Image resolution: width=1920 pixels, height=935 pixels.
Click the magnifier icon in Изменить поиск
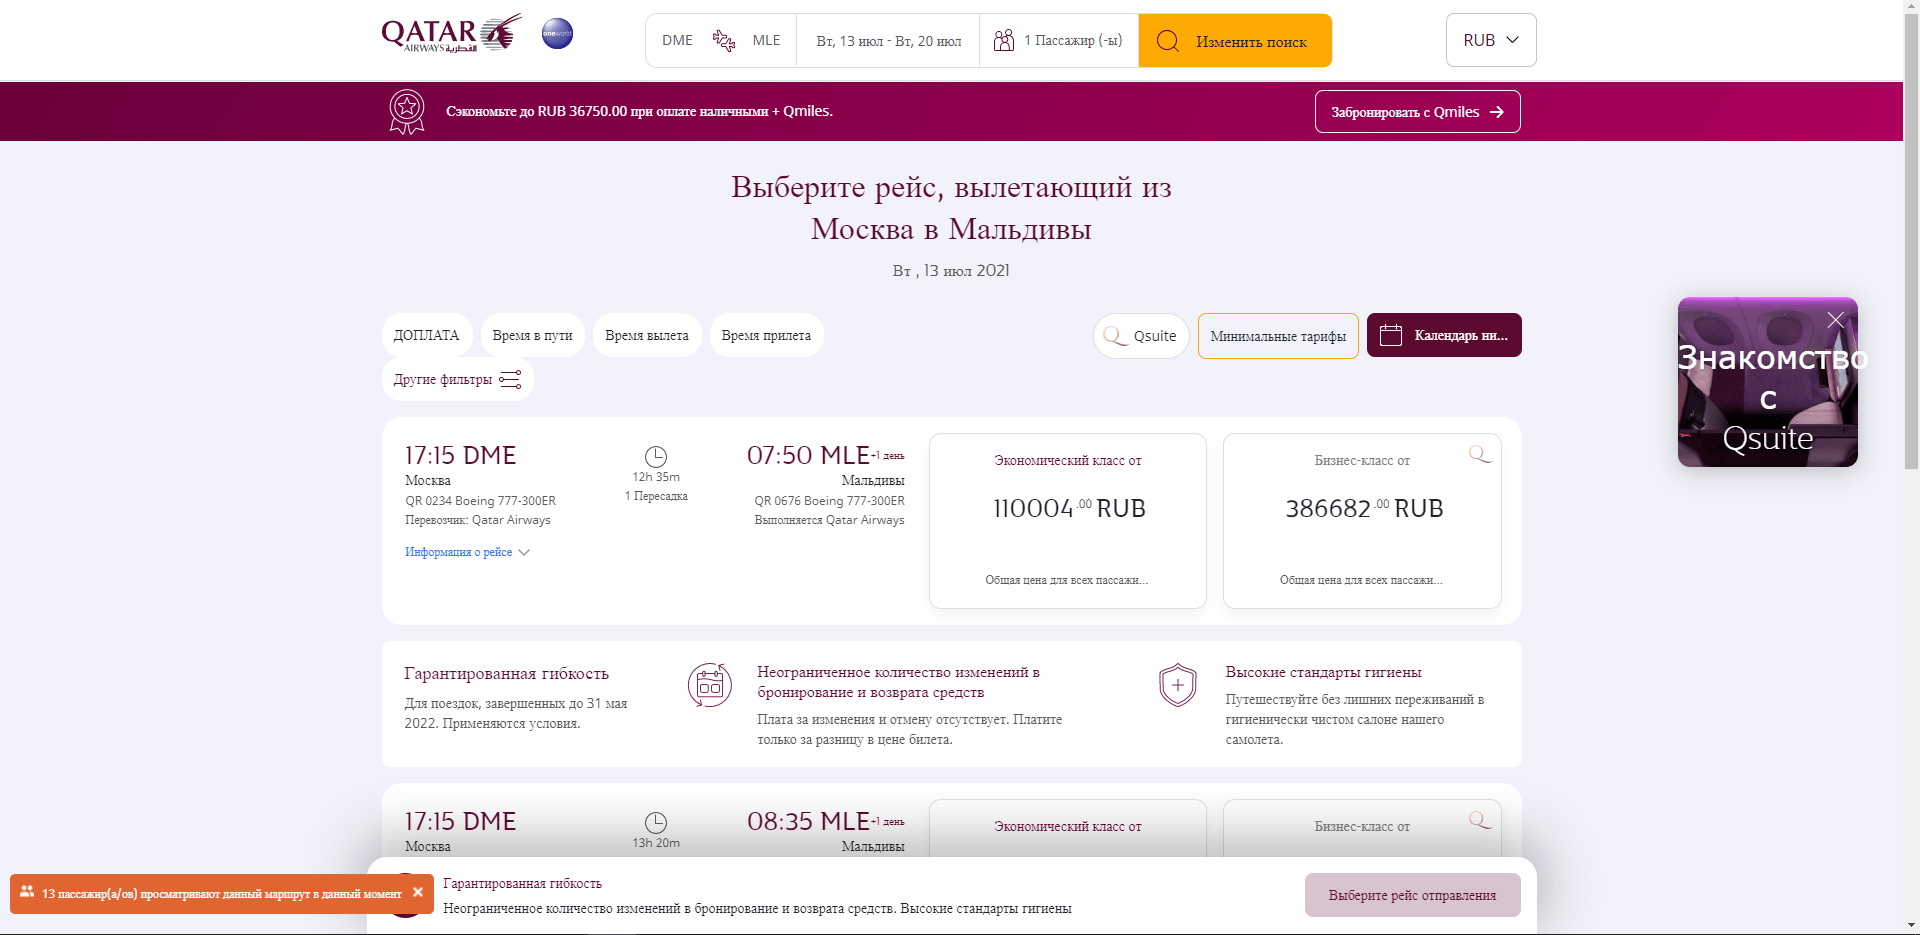(1167, 41)
